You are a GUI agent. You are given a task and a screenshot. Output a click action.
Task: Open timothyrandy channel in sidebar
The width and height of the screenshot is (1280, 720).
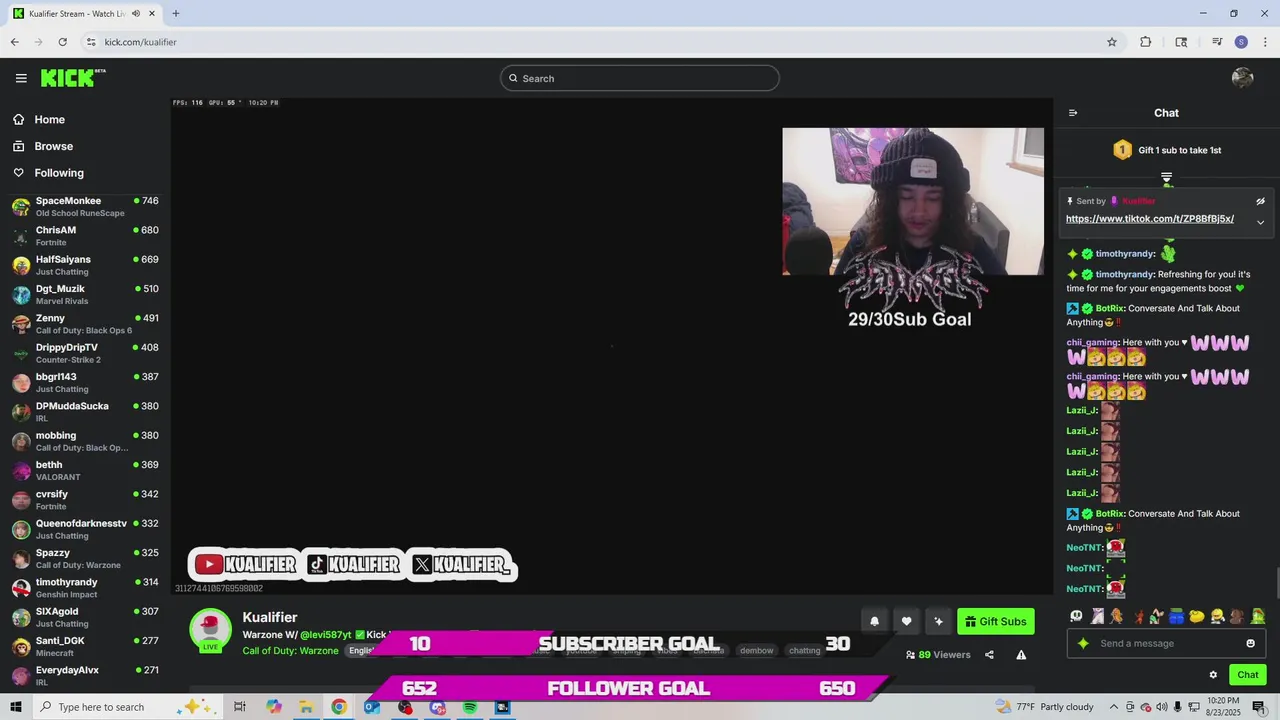(85, 588)
